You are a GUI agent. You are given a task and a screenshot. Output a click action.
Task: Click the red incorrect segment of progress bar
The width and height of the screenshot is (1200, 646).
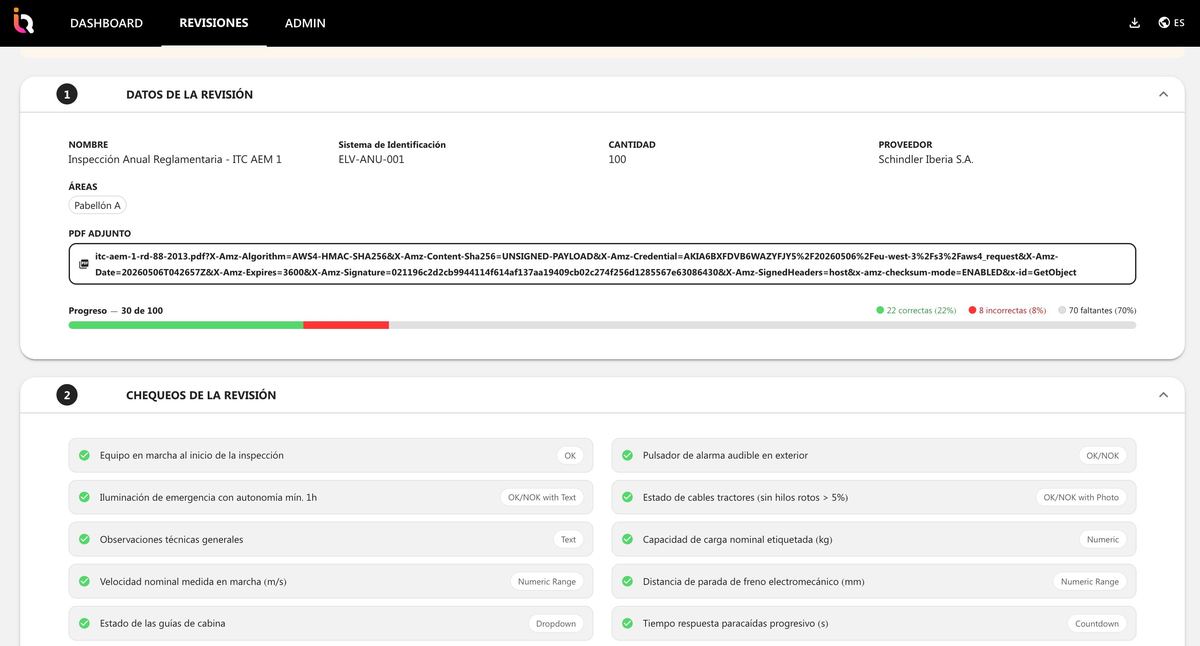[346, 325]
